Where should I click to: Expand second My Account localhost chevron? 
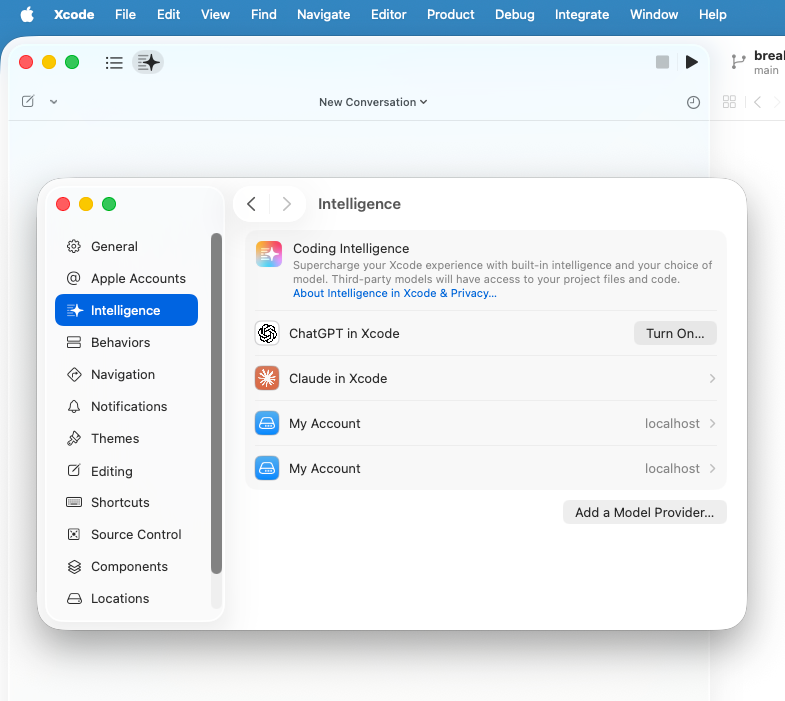pos(712,469)
